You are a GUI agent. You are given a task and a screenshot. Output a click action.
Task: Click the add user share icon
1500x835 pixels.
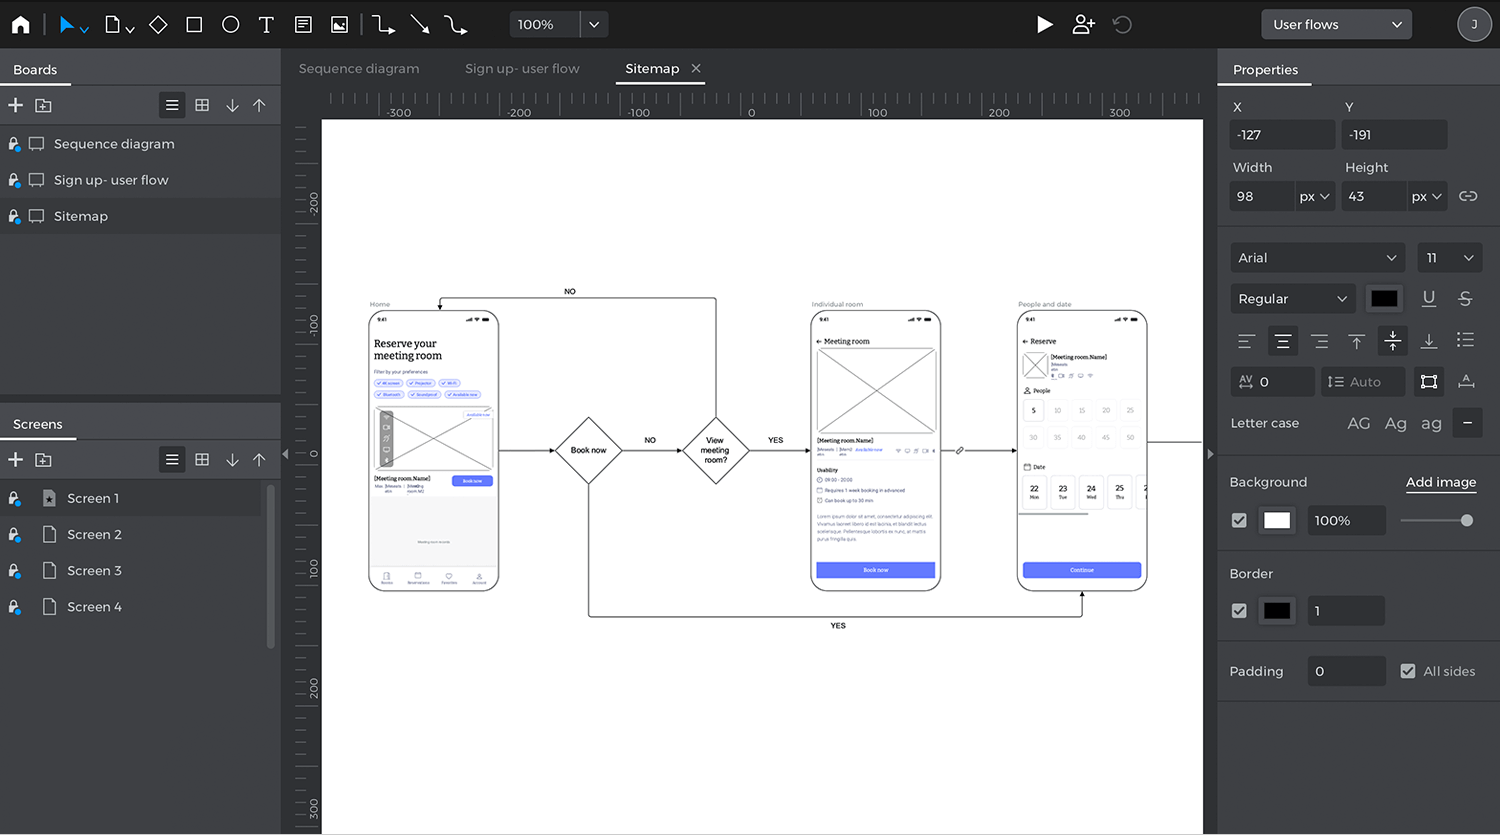pos(1083,25)
